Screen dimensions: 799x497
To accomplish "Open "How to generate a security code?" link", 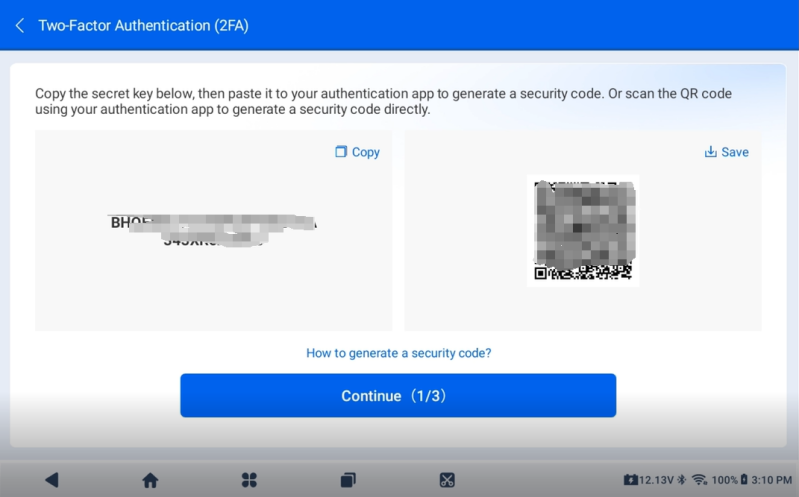I will point(398,353).
